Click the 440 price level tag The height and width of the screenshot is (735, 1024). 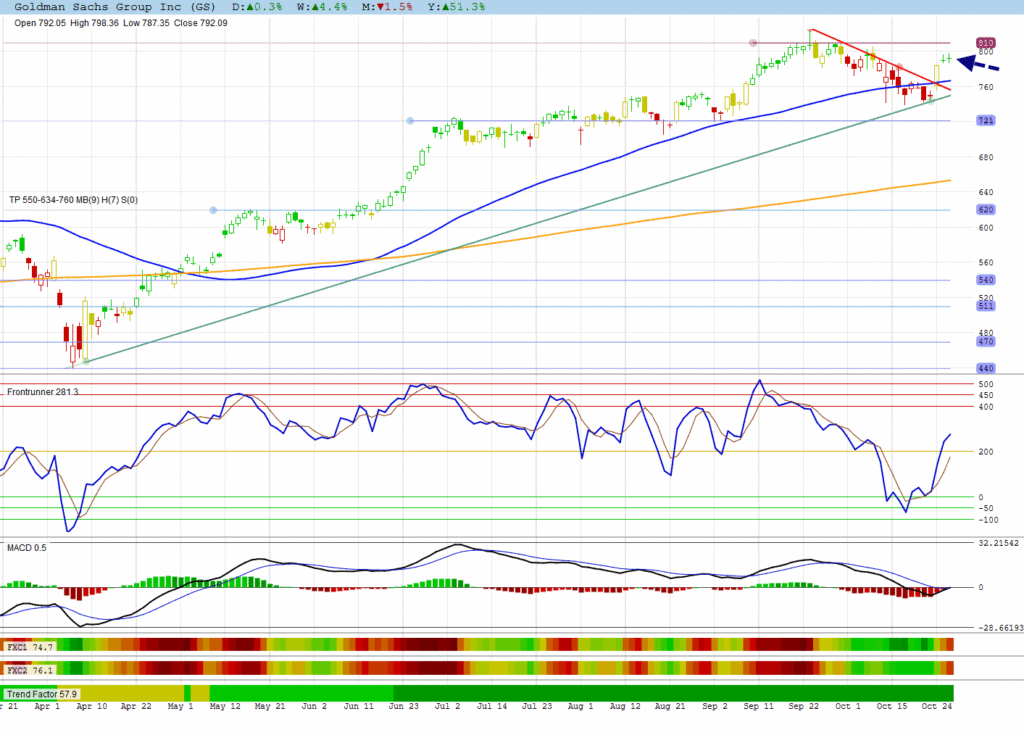coord(985,368)
